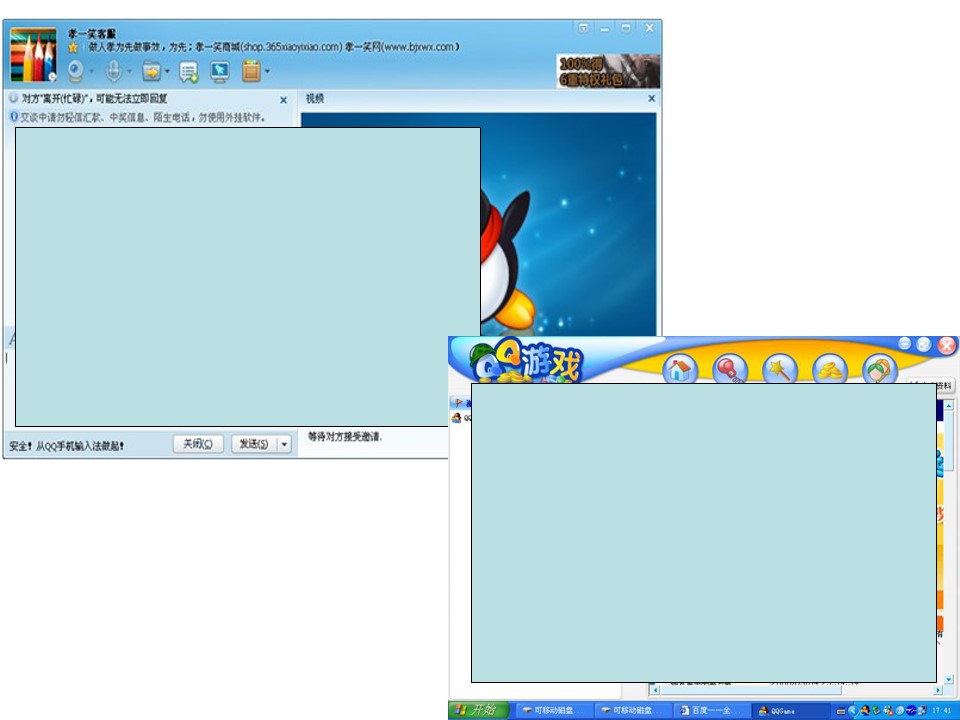The width and height of the screenshot is (960, 720).
Task: Expand the send file dropdown arrow
Action: tap(167, 72)
